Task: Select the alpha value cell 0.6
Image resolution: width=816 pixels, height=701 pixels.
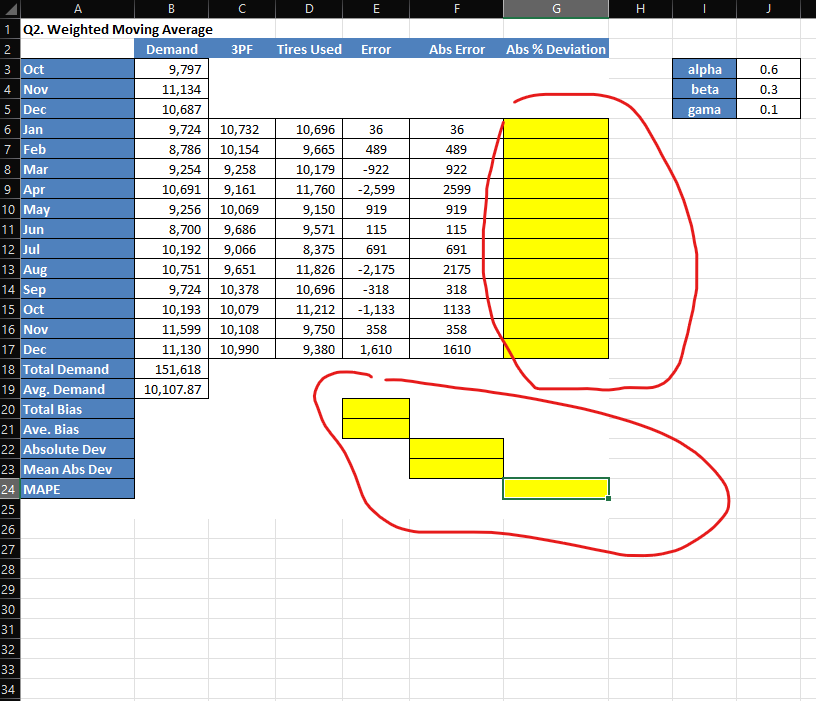Action: tap(769, 69)
